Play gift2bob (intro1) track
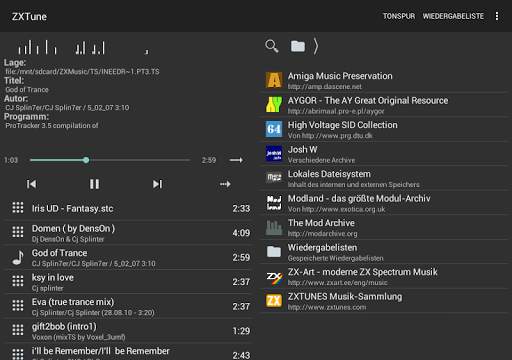Screen dimensions: 512x360 tap(128, 331)
